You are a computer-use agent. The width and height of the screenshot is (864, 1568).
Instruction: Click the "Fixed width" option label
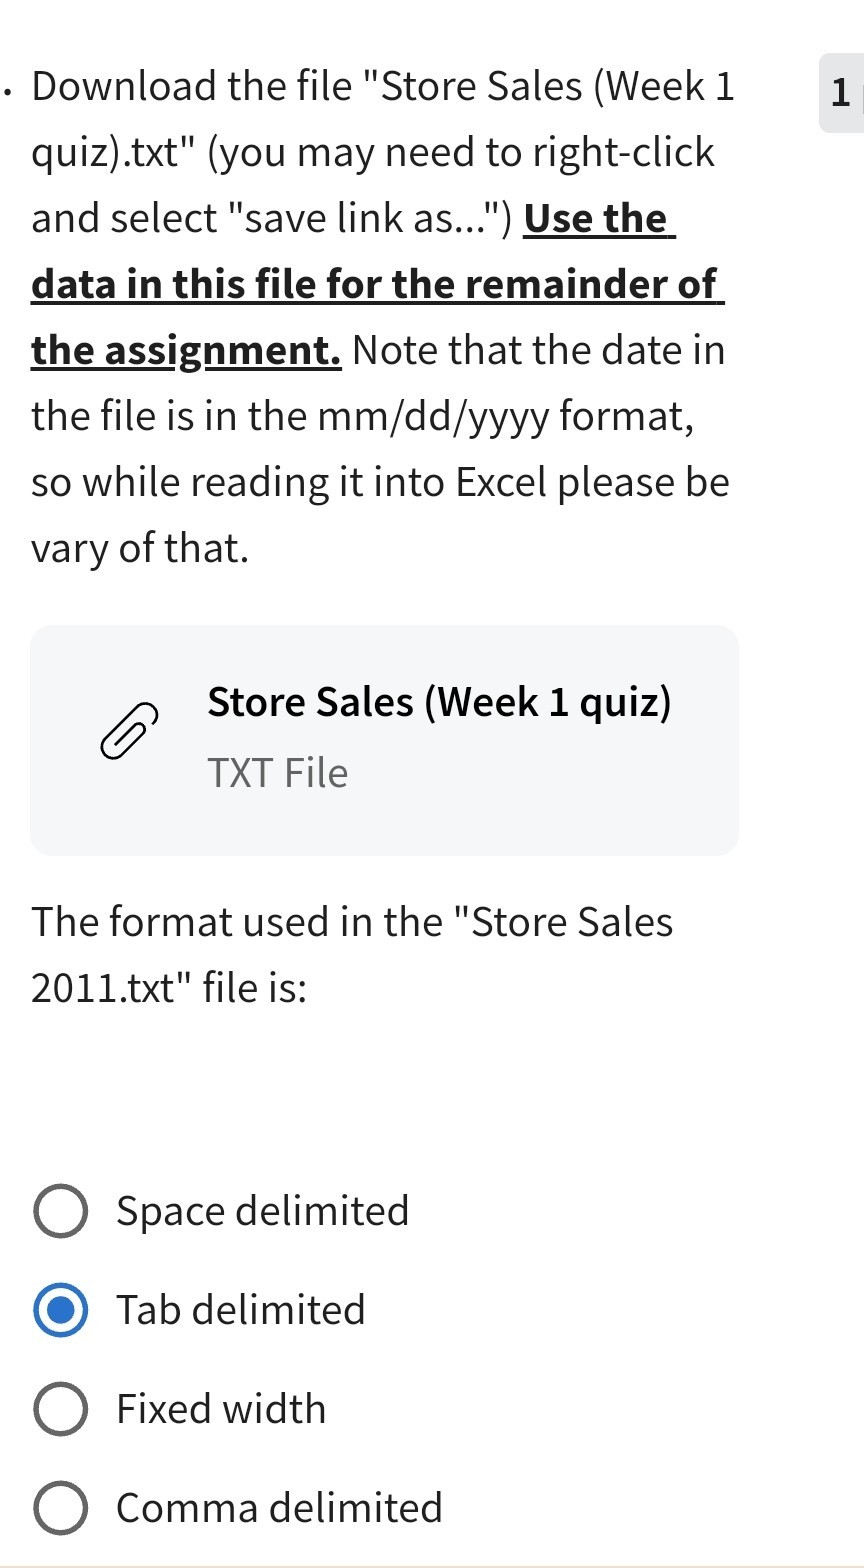(221, 1409)
